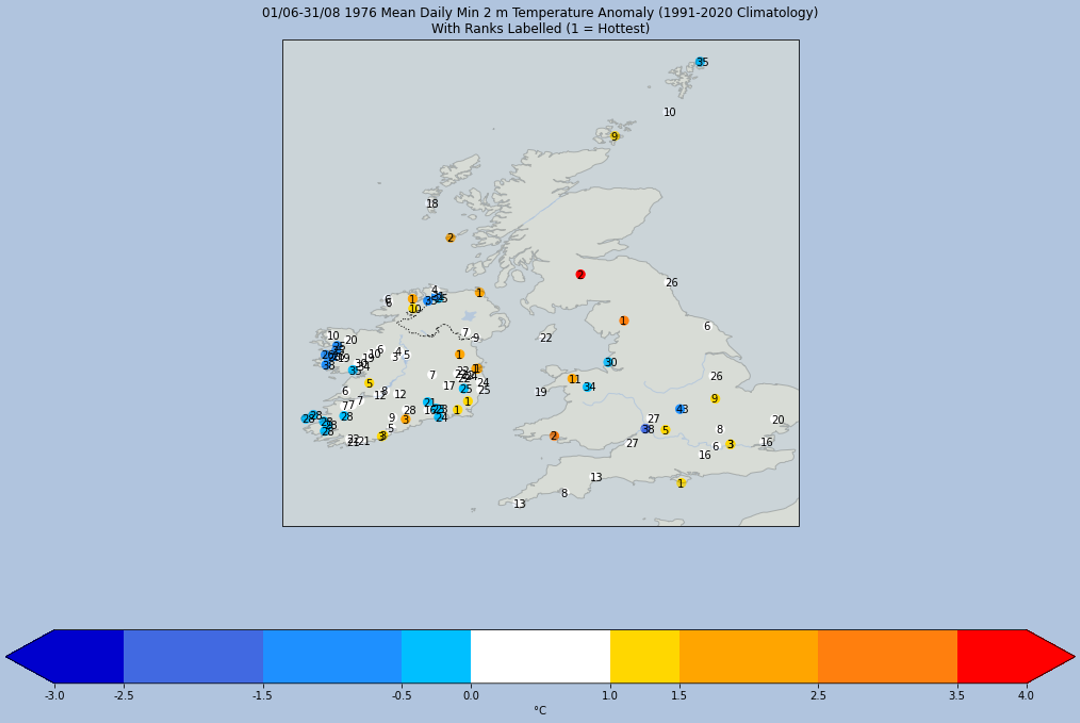Select the "-1.5" colorbar tick label

(x=262, y=695)
